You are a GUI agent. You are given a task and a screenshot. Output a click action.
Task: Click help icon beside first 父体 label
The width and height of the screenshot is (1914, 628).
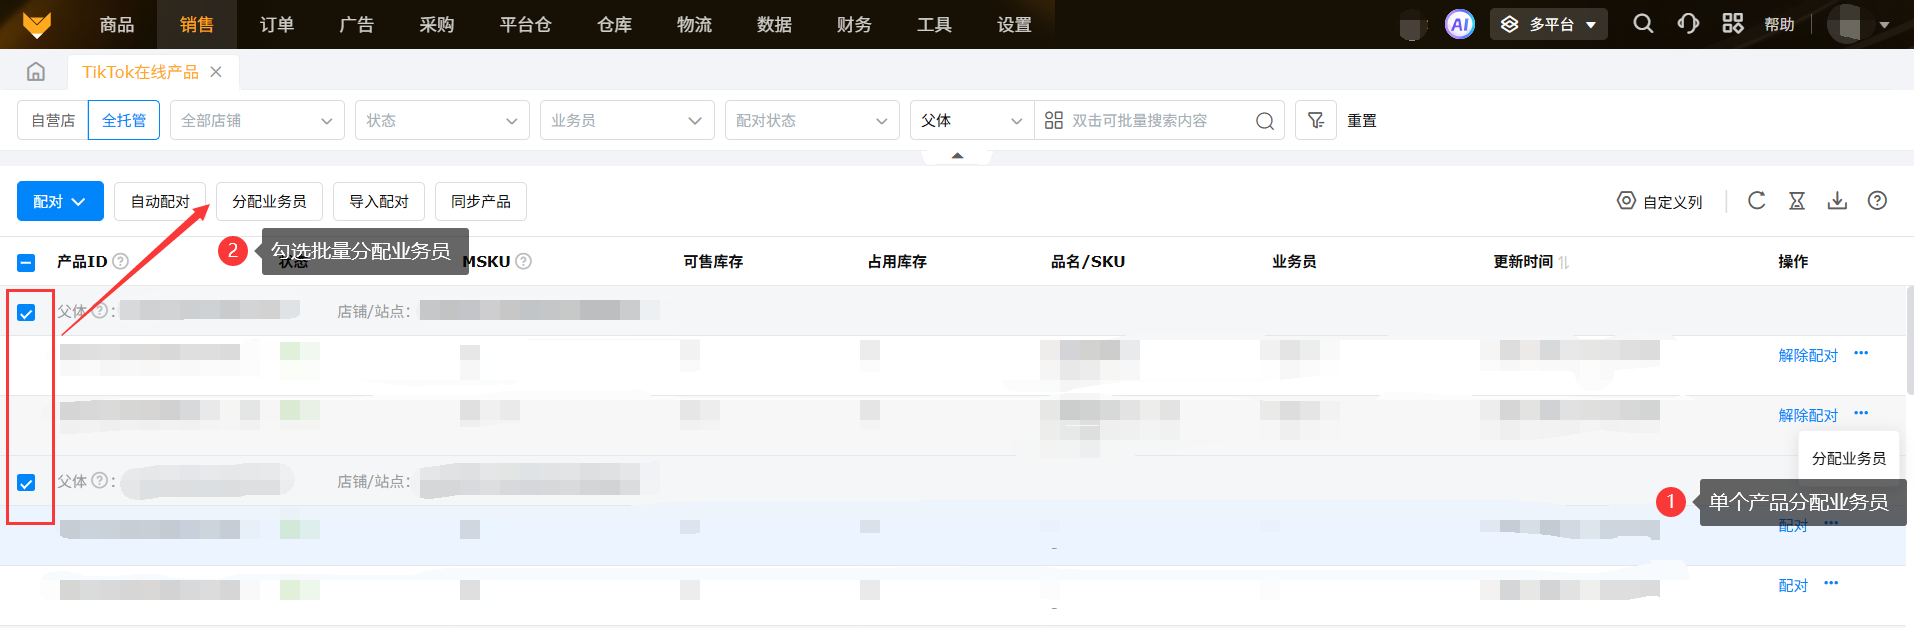[x=100, y=310]
